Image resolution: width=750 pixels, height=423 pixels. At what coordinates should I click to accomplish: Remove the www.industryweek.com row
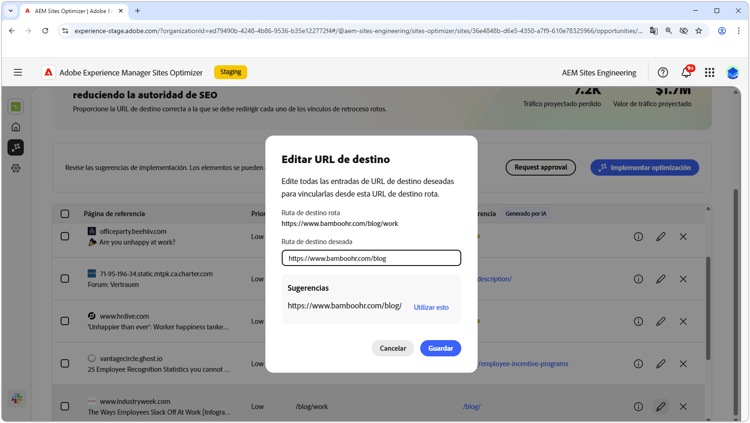[683, 406]
